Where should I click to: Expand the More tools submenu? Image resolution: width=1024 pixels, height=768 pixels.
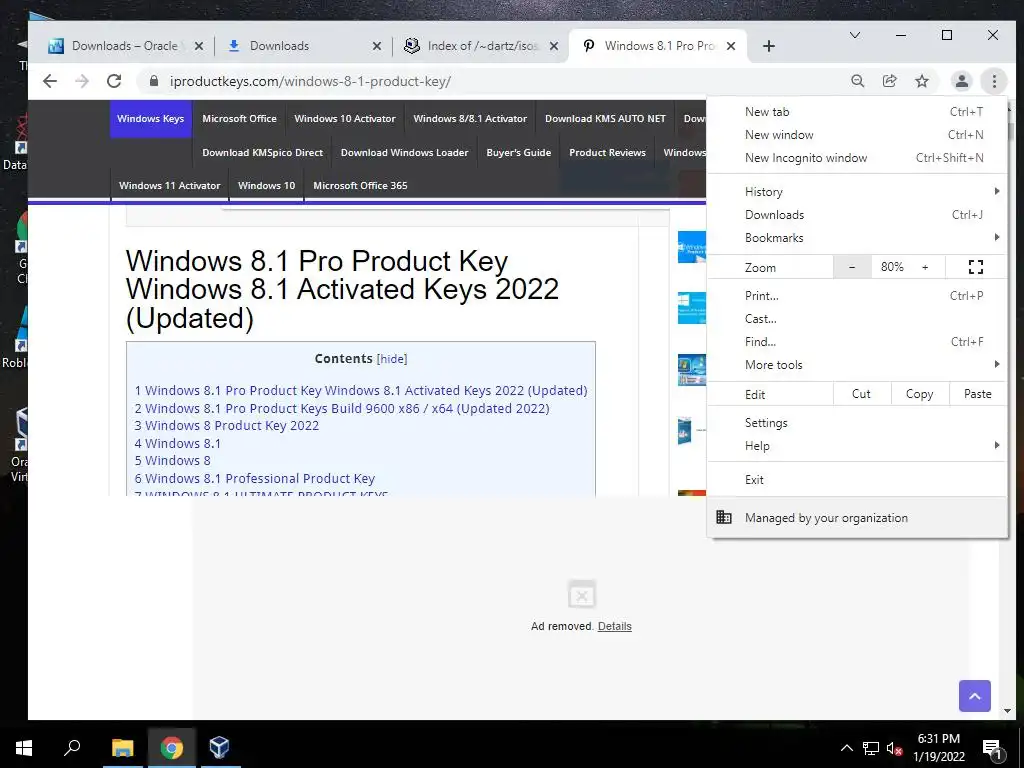click(x=857, y=364)
